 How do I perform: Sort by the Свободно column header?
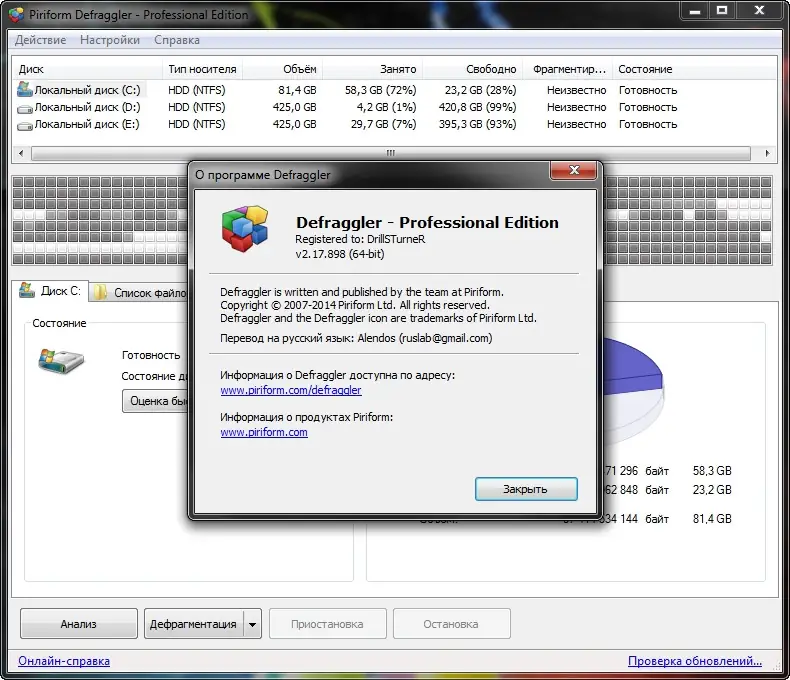click(x=473, y=69)
